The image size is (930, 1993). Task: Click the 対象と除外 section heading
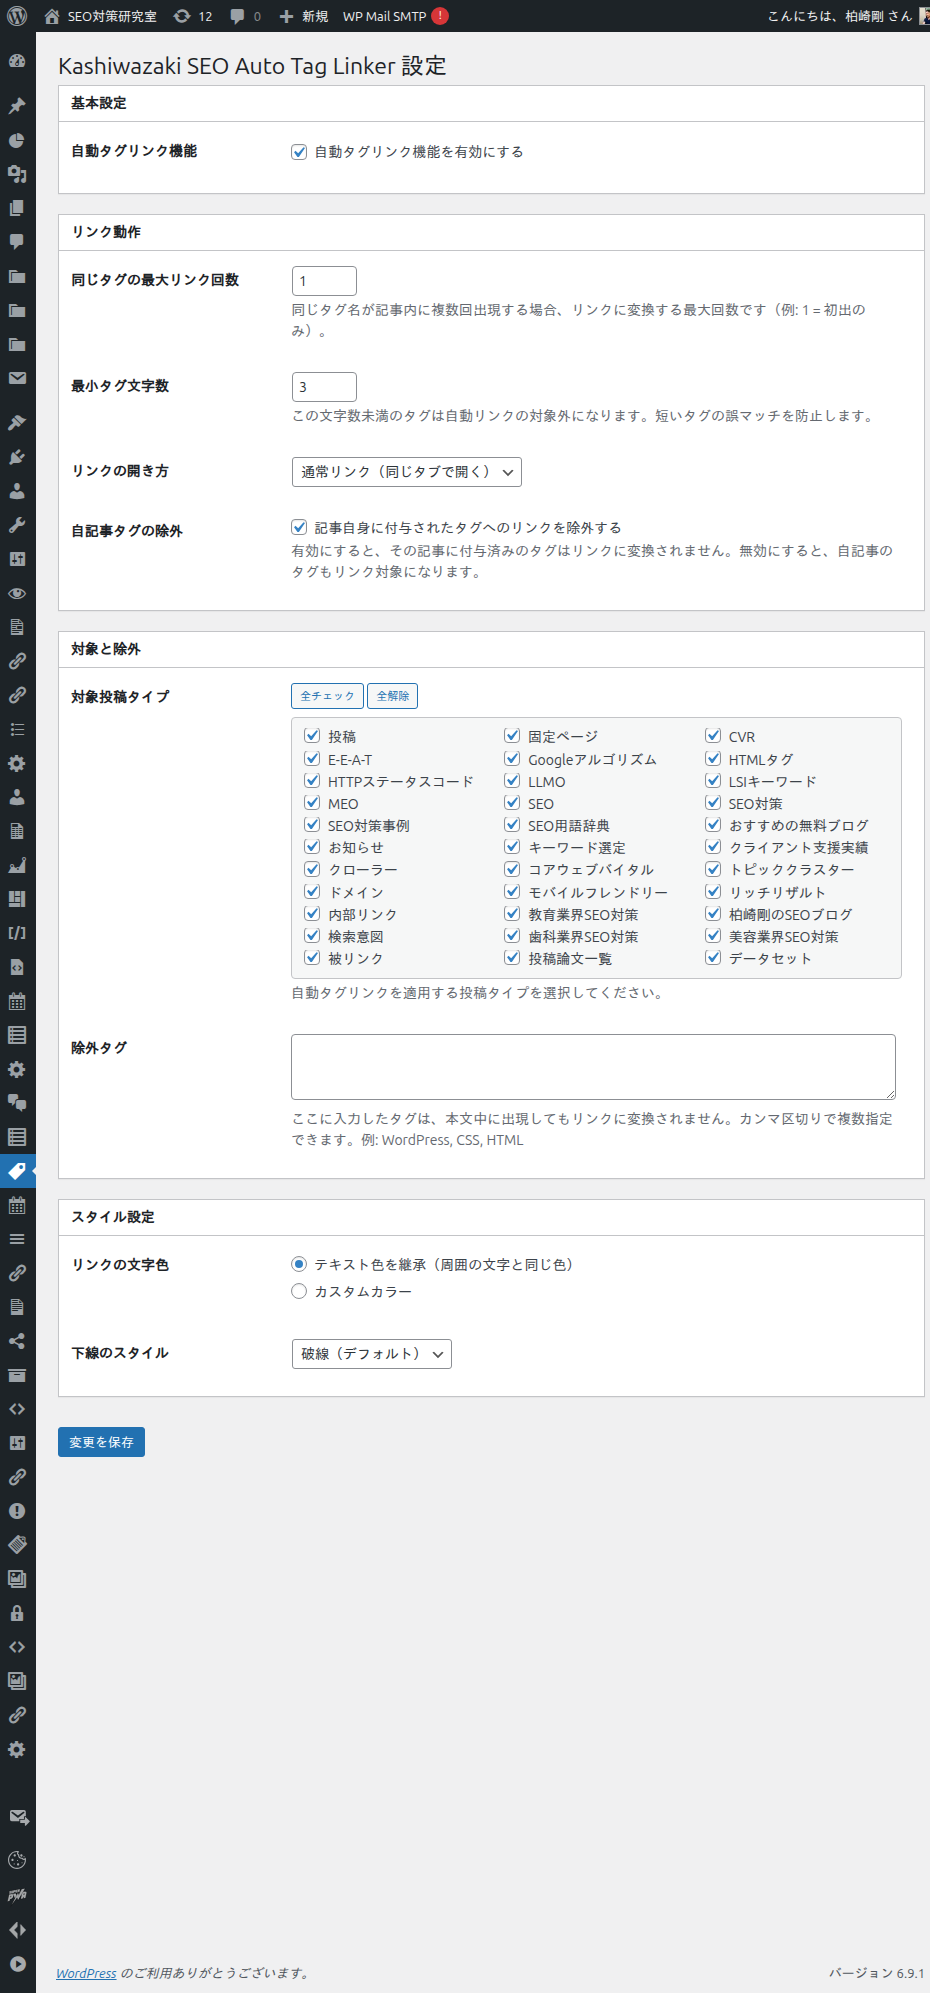106,649
